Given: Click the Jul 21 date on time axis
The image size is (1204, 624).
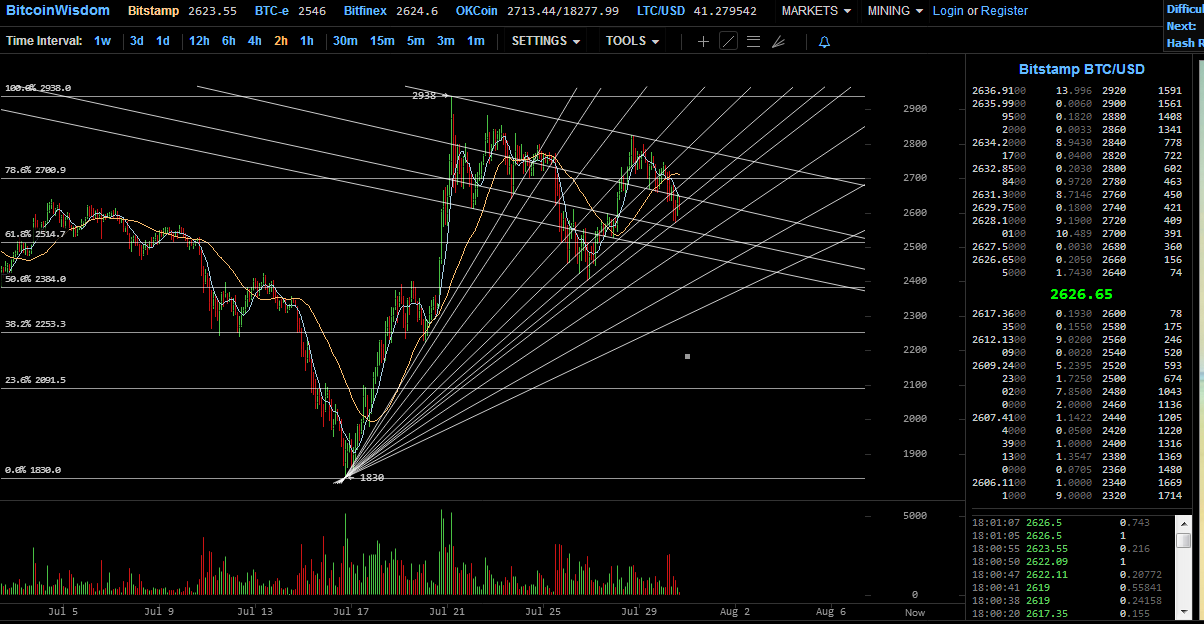Looking at the screenshot, I should coord(446,610).
